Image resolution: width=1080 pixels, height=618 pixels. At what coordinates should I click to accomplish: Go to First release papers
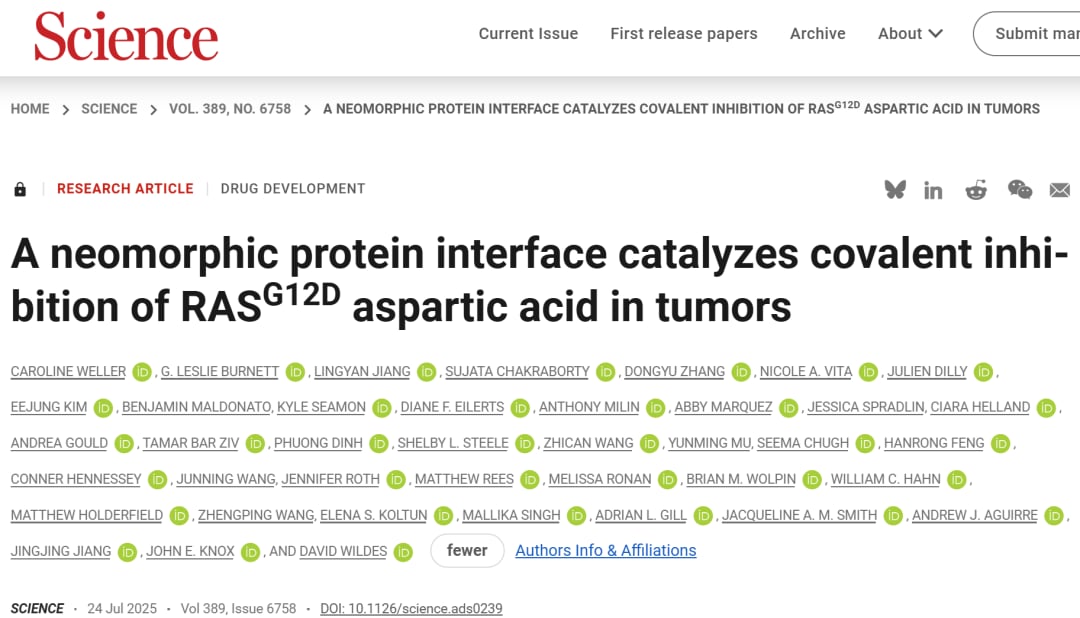click(x=684, y=34)
